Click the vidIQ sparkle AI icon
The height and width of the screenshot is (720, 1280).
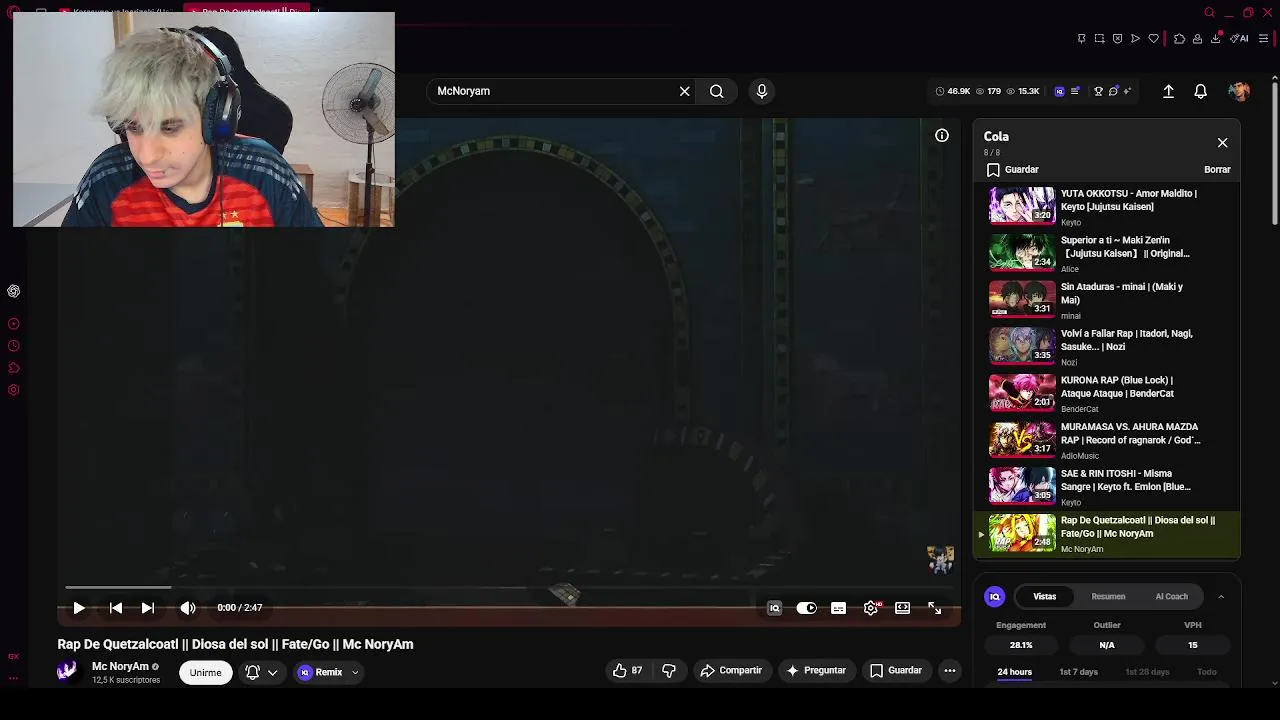pyautogui.click(x=1127, y=91)
